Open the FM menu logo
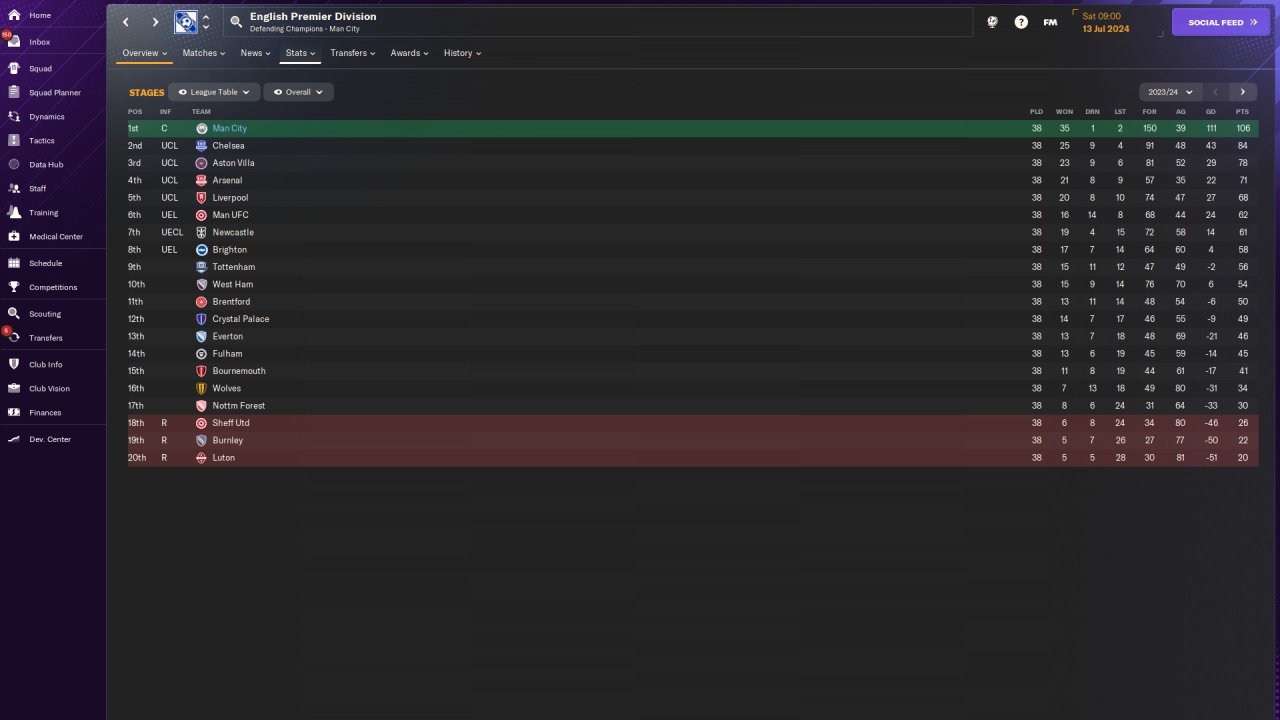 click(1050, 22)
